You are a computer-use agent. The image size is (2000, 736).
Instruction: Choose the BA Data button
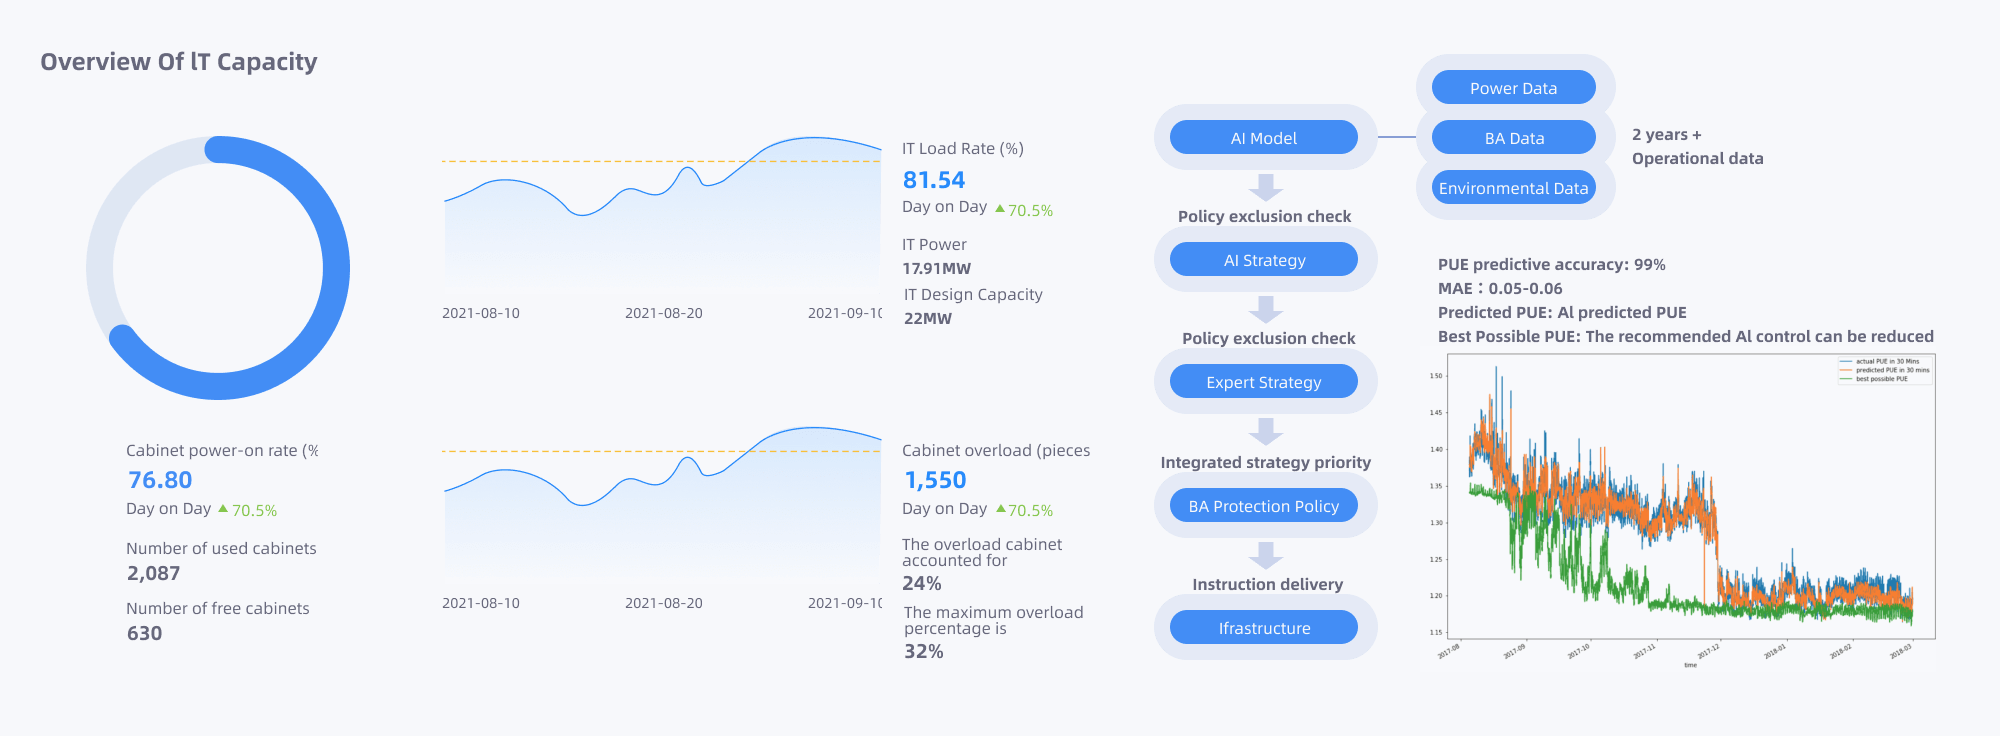(1513, 138)
